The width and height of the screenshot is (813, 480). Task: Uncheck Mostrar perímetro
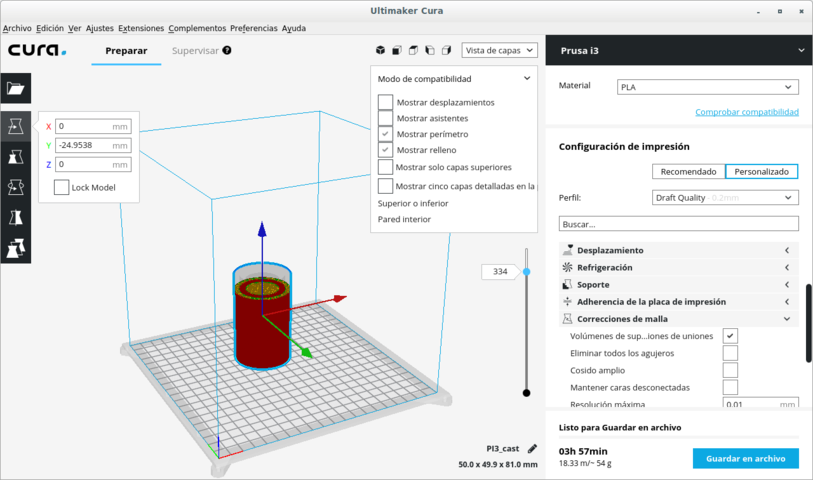pos(385,134)
